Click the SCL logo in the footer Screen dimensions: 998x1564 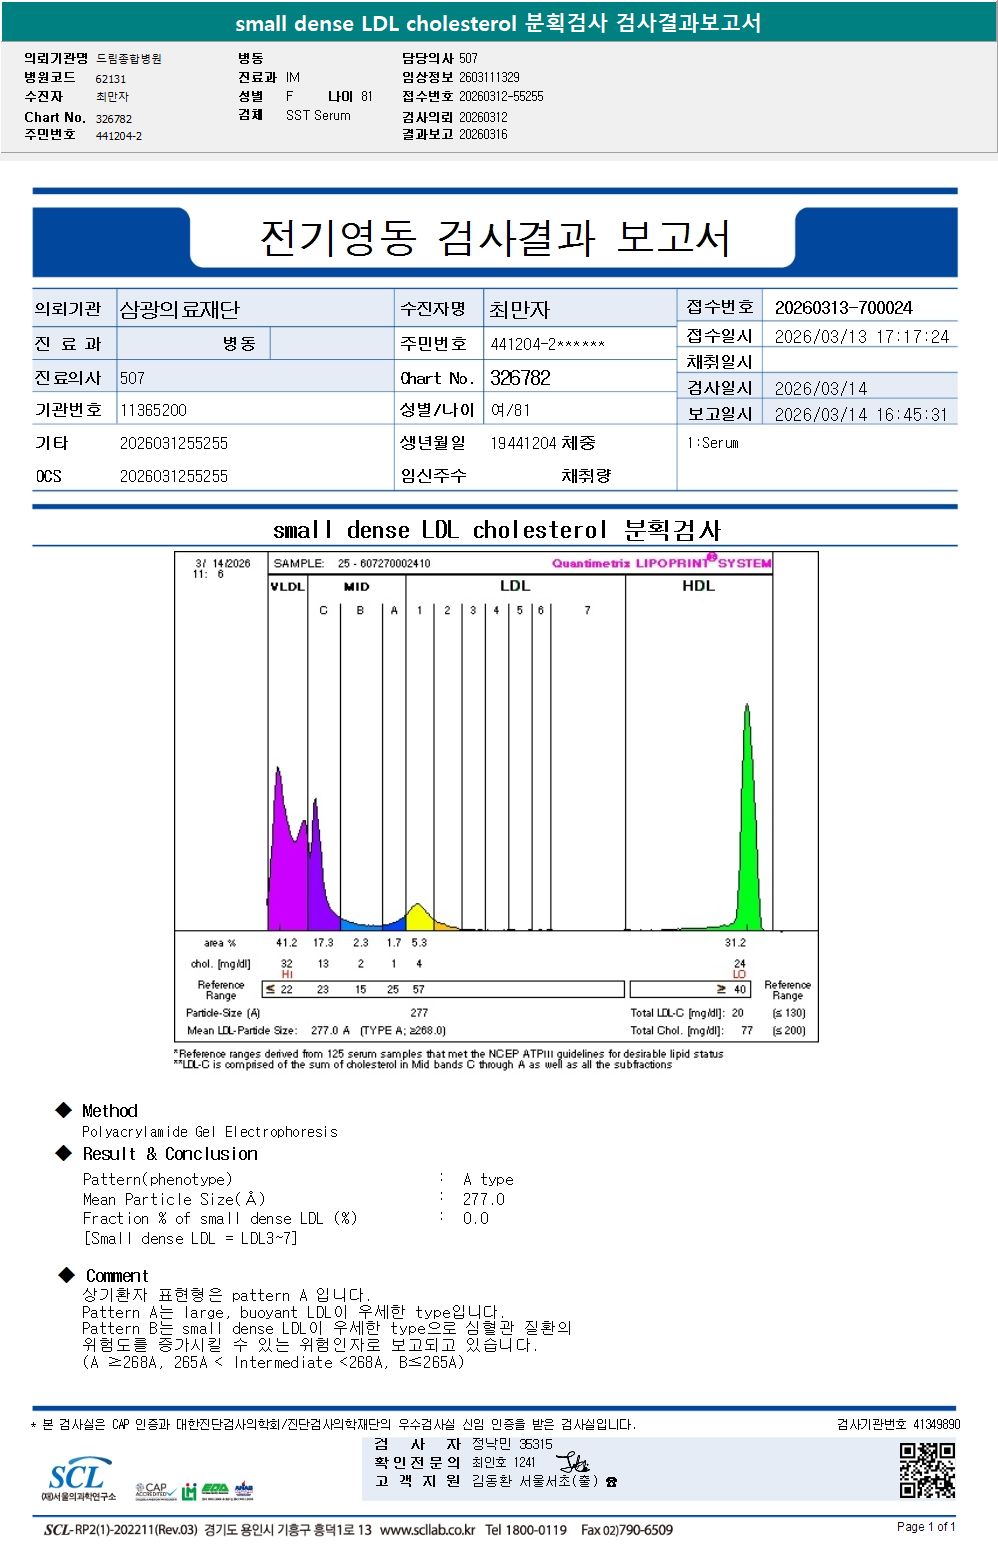point(78,1479)
